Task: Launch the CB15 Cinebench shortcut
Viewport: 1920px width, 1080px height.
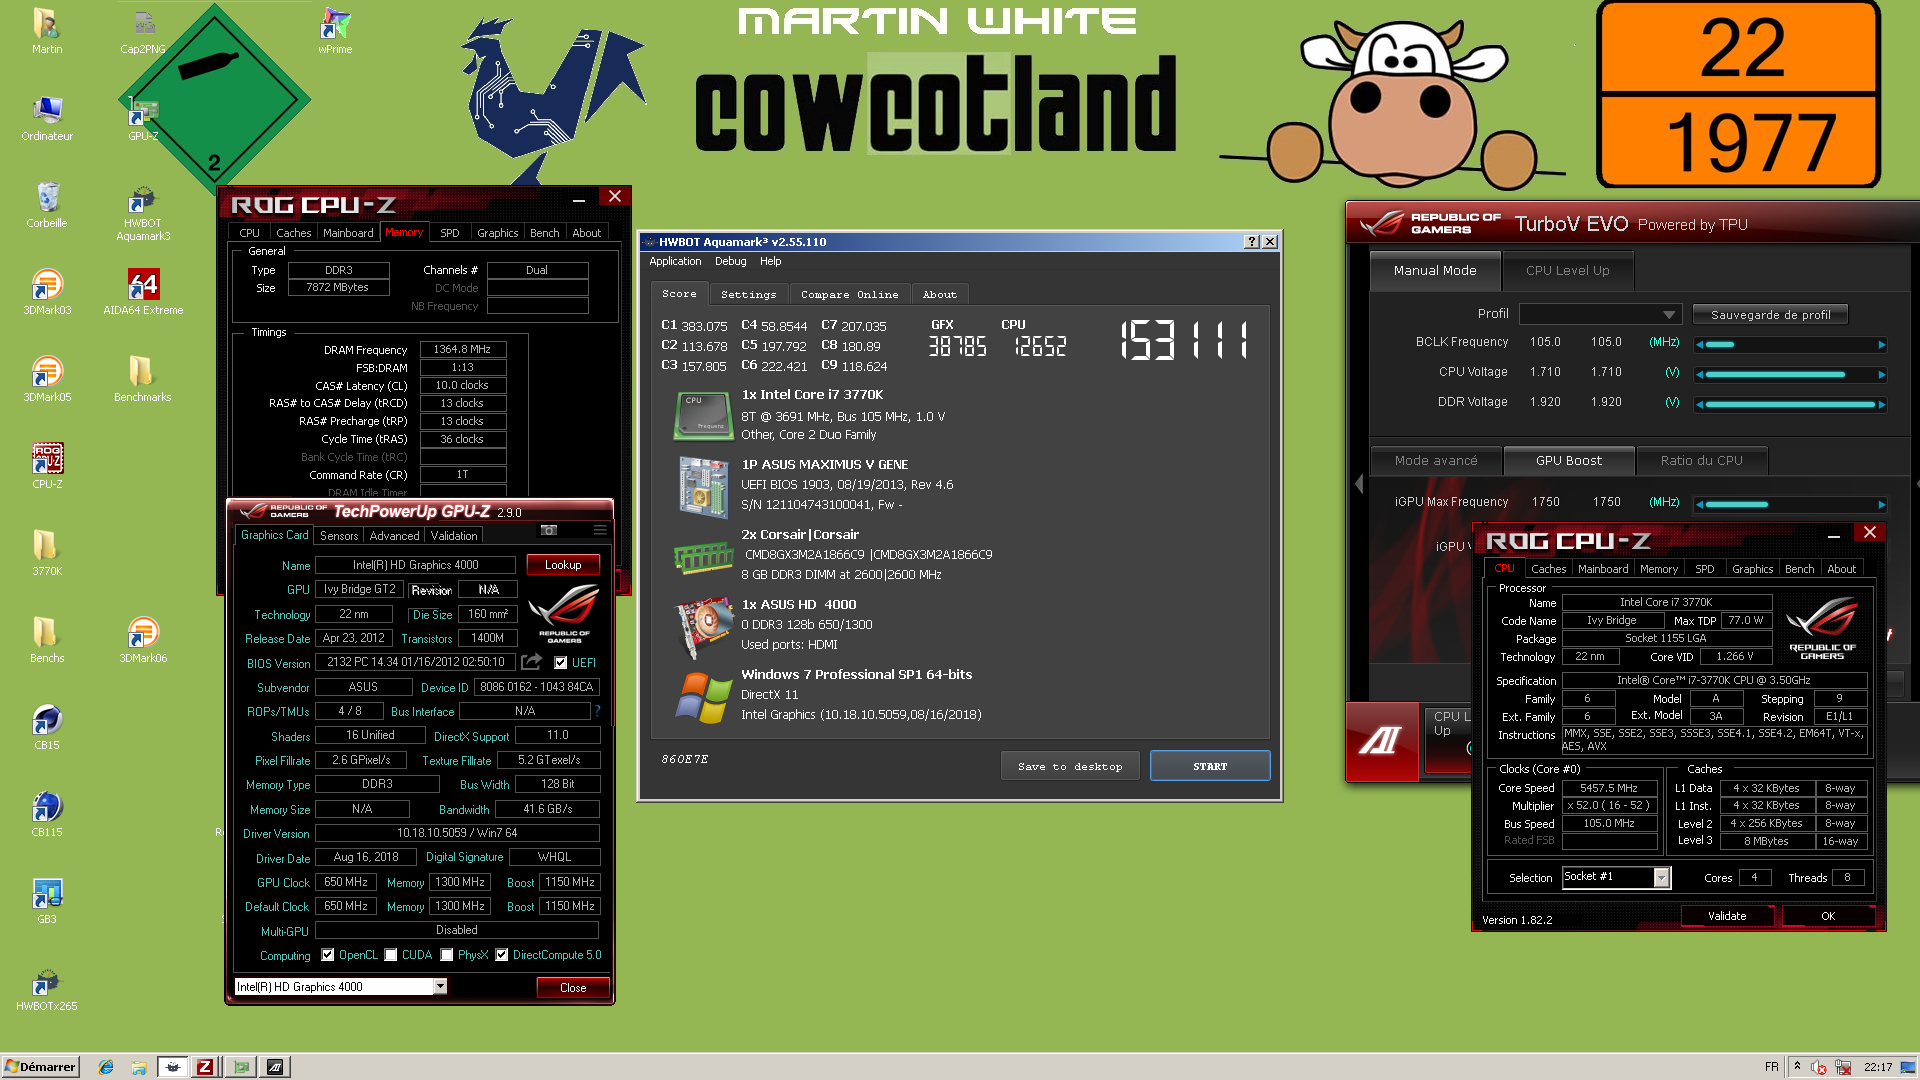Action: (47, 727)
